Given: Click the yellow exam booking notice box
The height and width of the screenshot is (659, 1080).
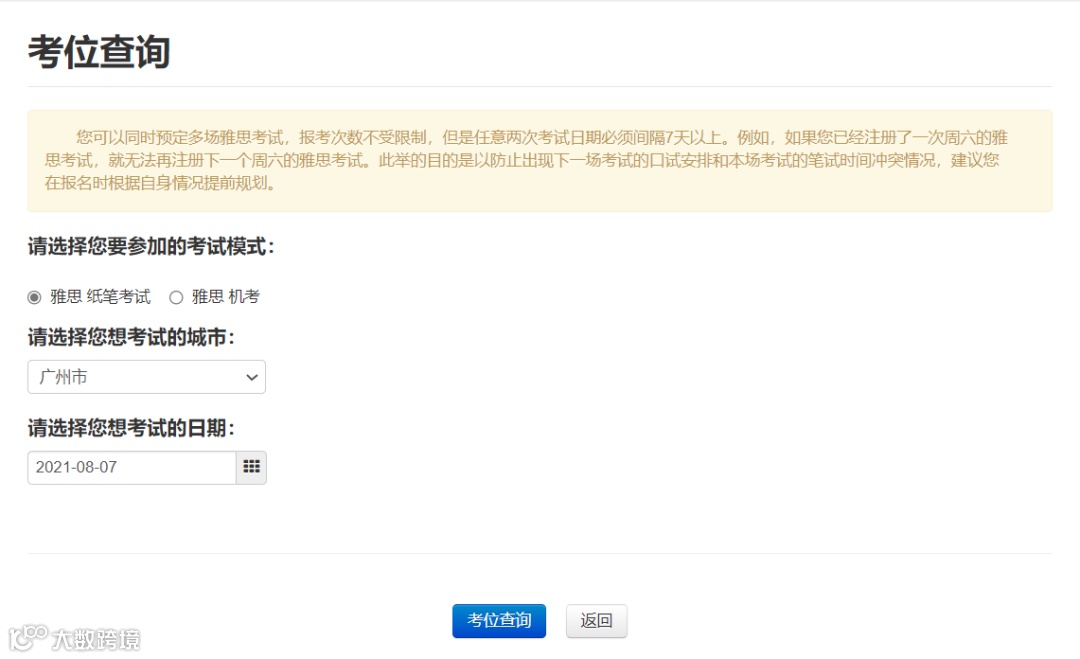Looking at the screenshot, I should coord(540,161).
